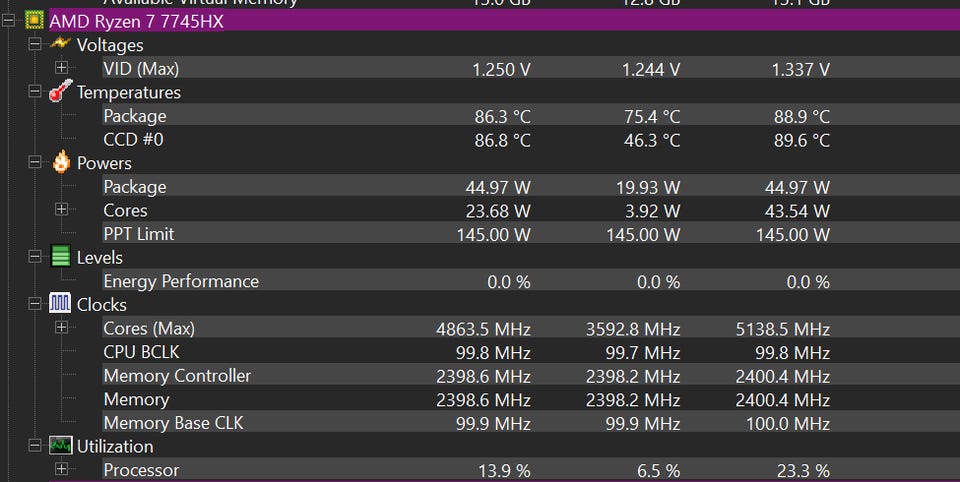Select the AMD Ryzen 7 7745HX row
Screen dimensions: 960x482
503,21
